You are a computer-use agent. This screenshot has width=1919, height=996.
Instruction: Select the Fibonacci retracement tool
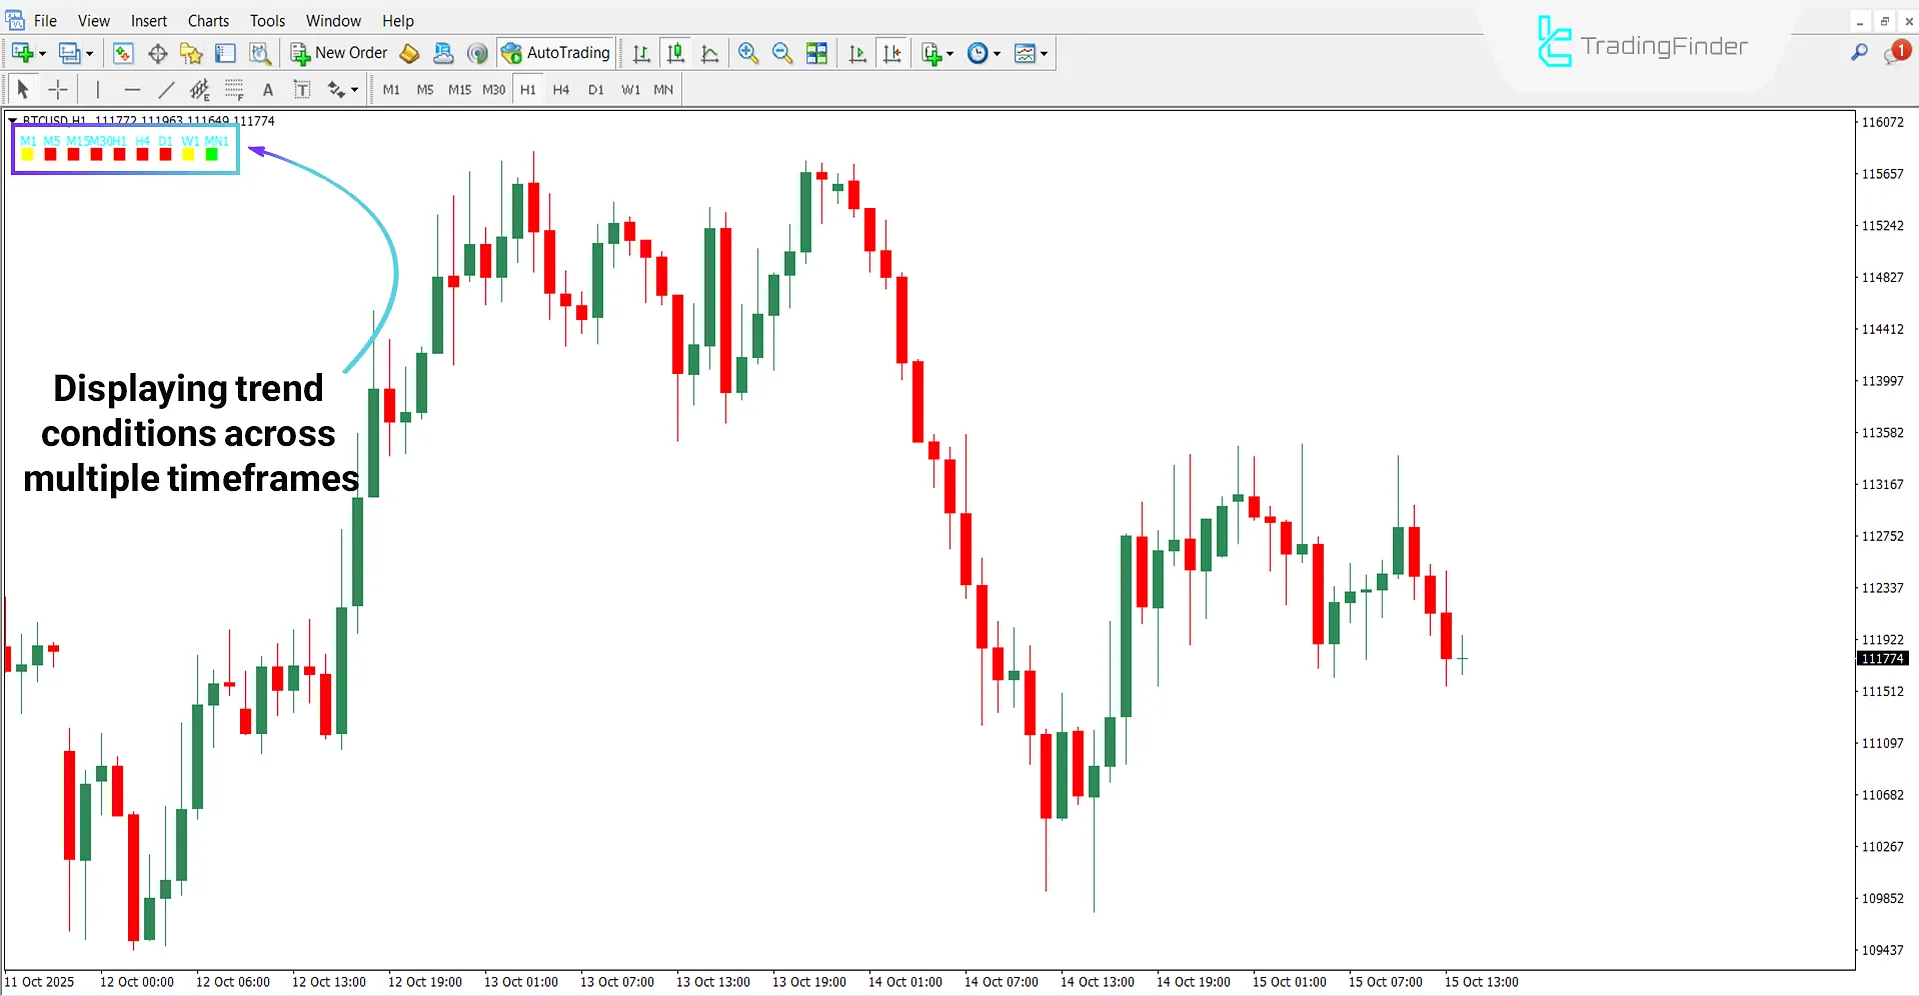click(235, 89)
